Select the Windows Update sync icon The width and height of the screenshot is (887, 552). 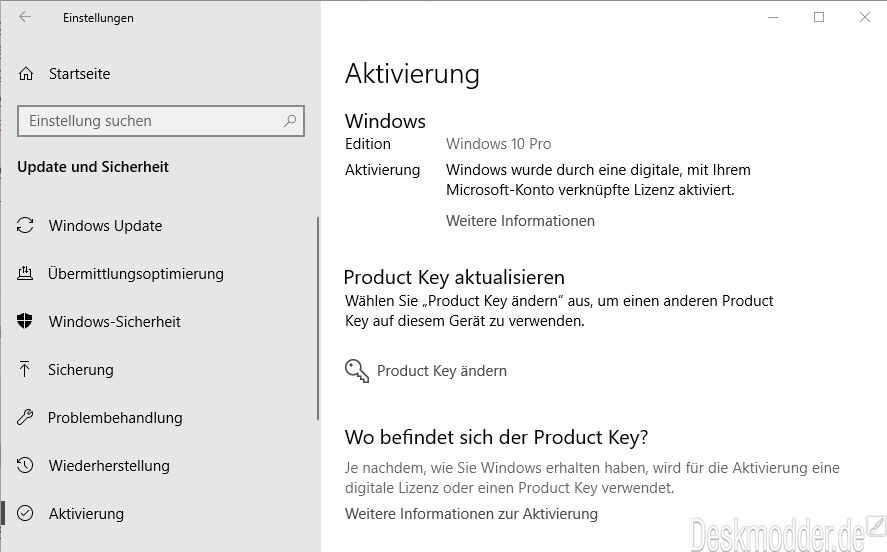tap(25, 225)
